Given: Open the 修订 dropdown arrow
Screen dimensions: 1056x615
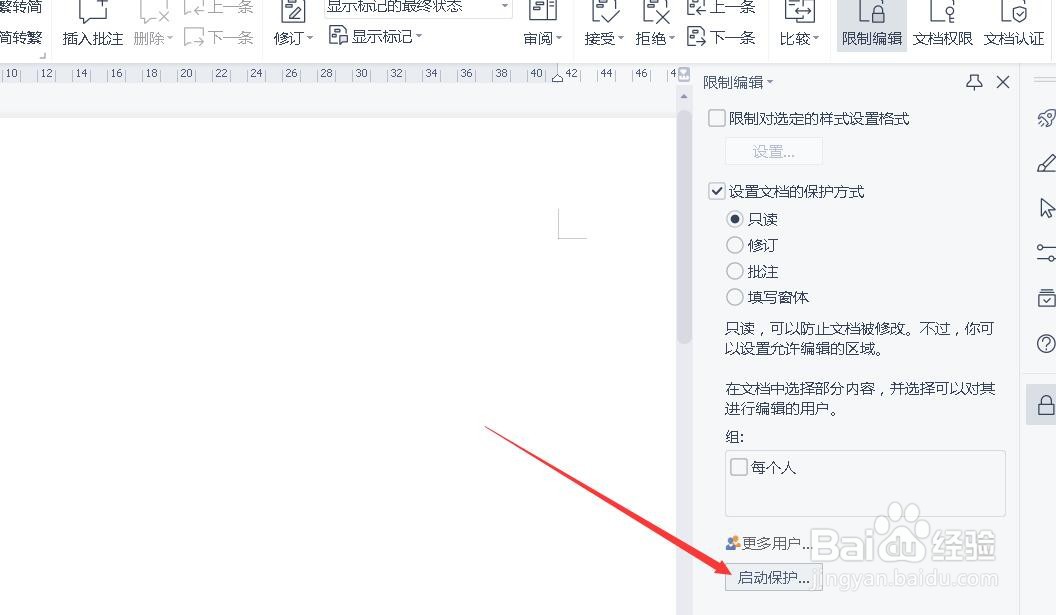Looking at the screenshot, I should click(310, 38).
